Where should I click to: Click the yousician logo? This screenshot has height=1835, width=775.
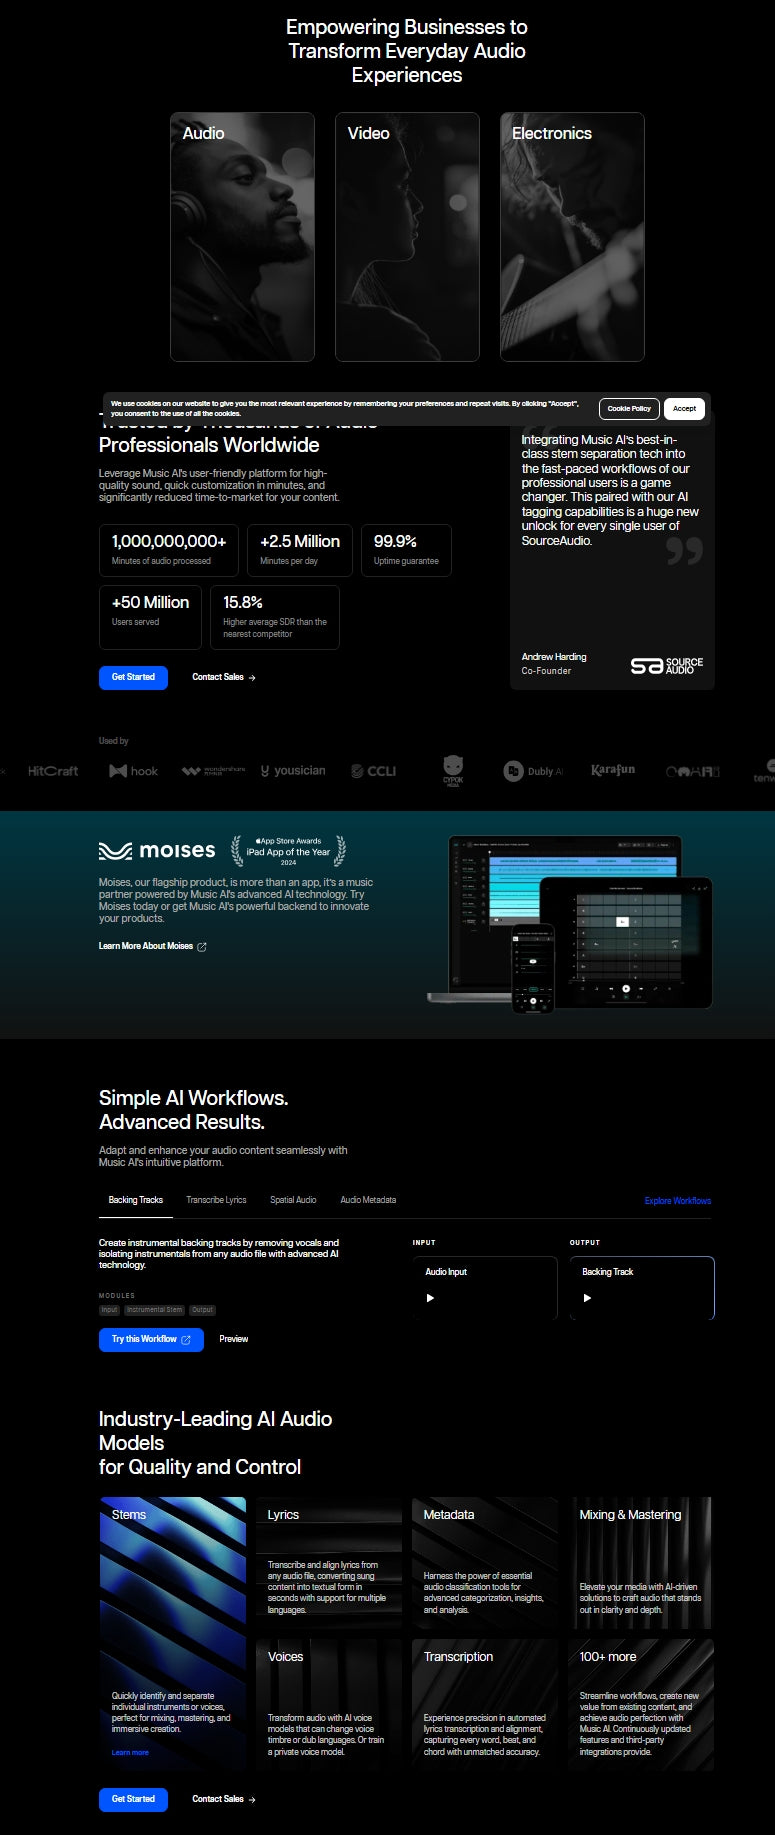[293, 771]
